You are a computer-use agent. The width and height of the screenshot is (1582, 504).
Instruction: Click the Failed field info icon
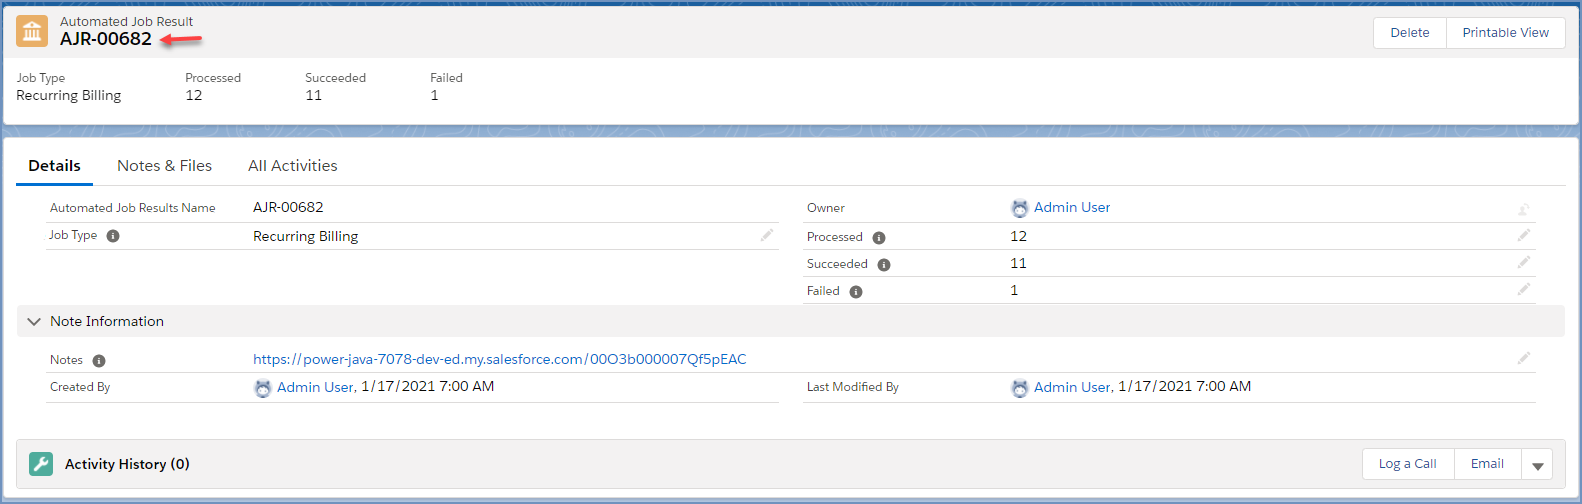[856, 292]
